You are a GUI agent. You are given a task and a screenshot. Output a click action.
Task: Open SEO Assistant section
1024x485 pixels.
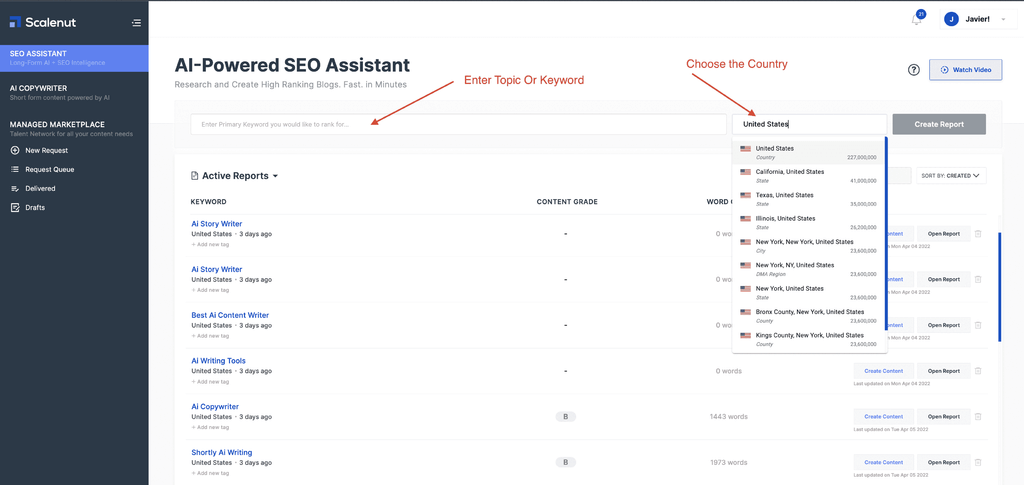[x=74, y=58]
